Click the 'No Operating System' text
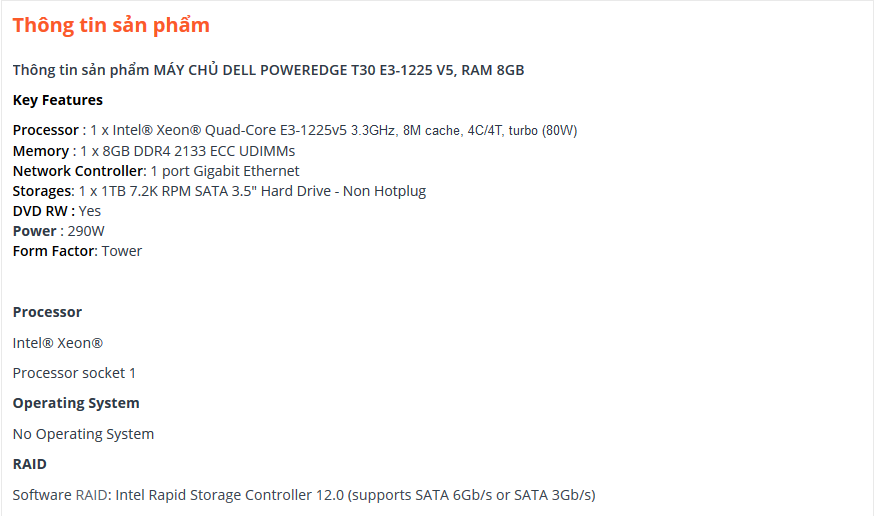 point(84,434)
